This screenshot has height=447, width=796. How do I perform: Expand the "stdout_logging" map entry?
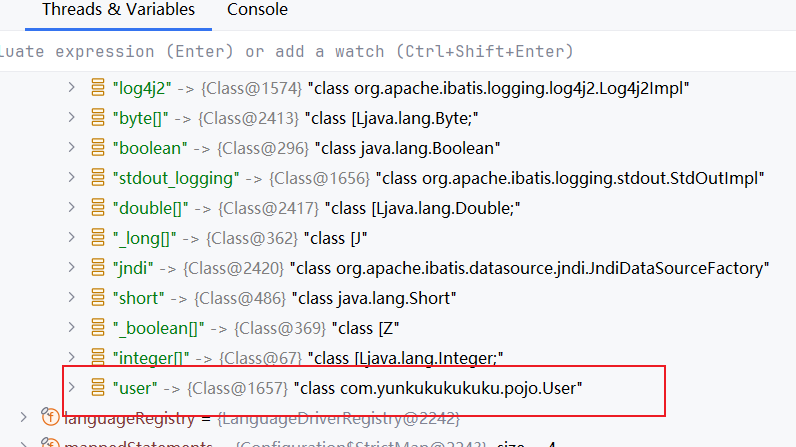coord(72,178)
